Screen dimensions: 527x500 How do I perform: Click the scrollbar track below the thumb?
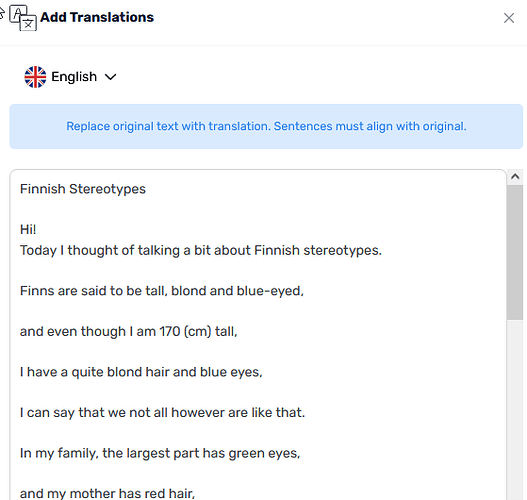(515, 410)
